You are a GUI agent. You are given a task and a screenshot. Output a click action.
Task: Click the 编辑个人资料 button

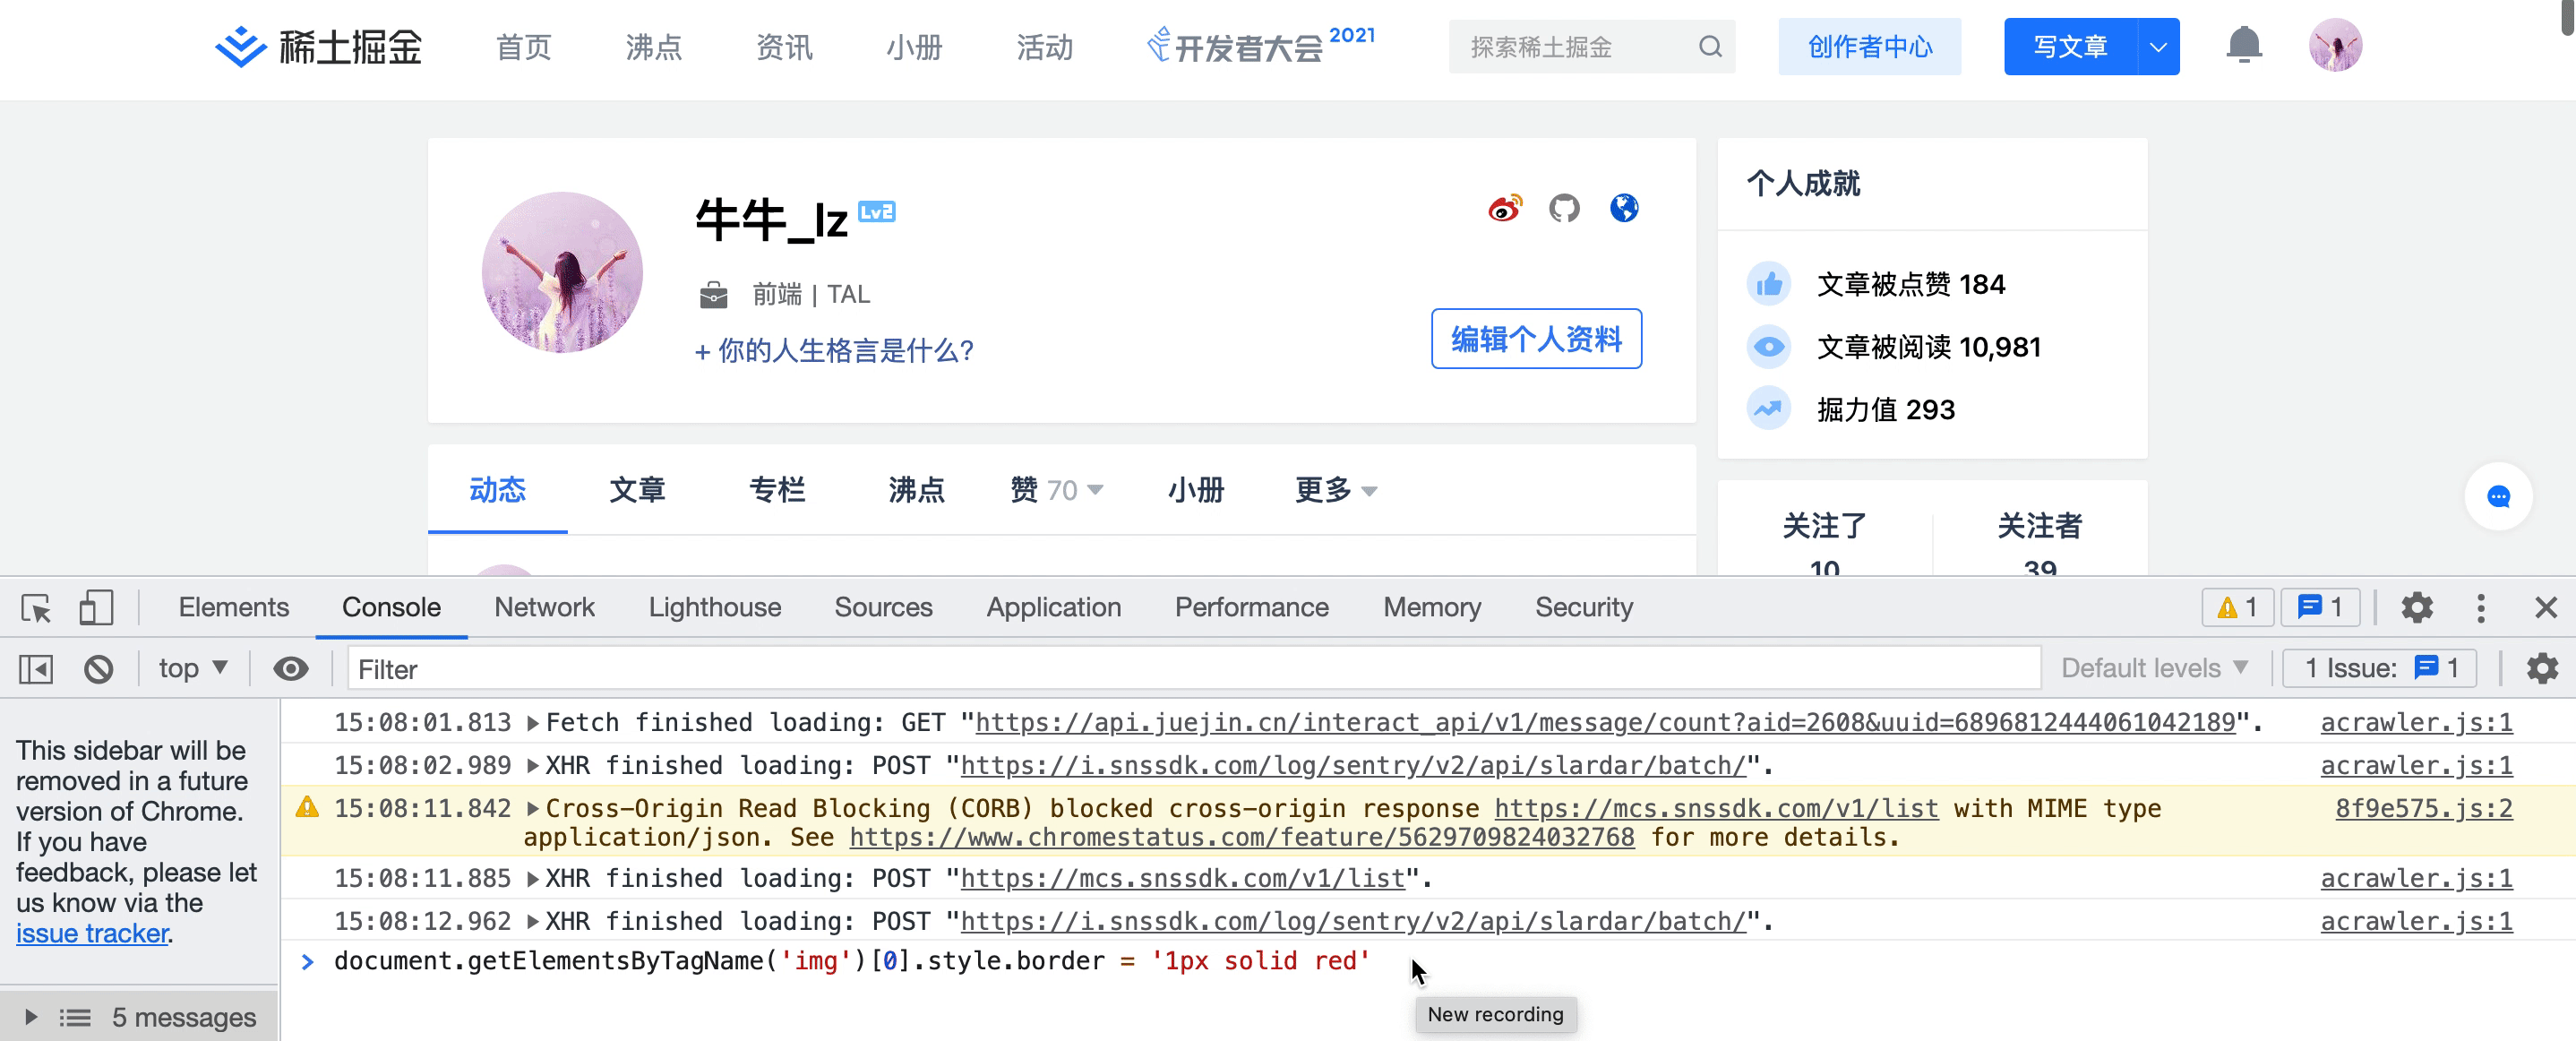pos(1535,339)
